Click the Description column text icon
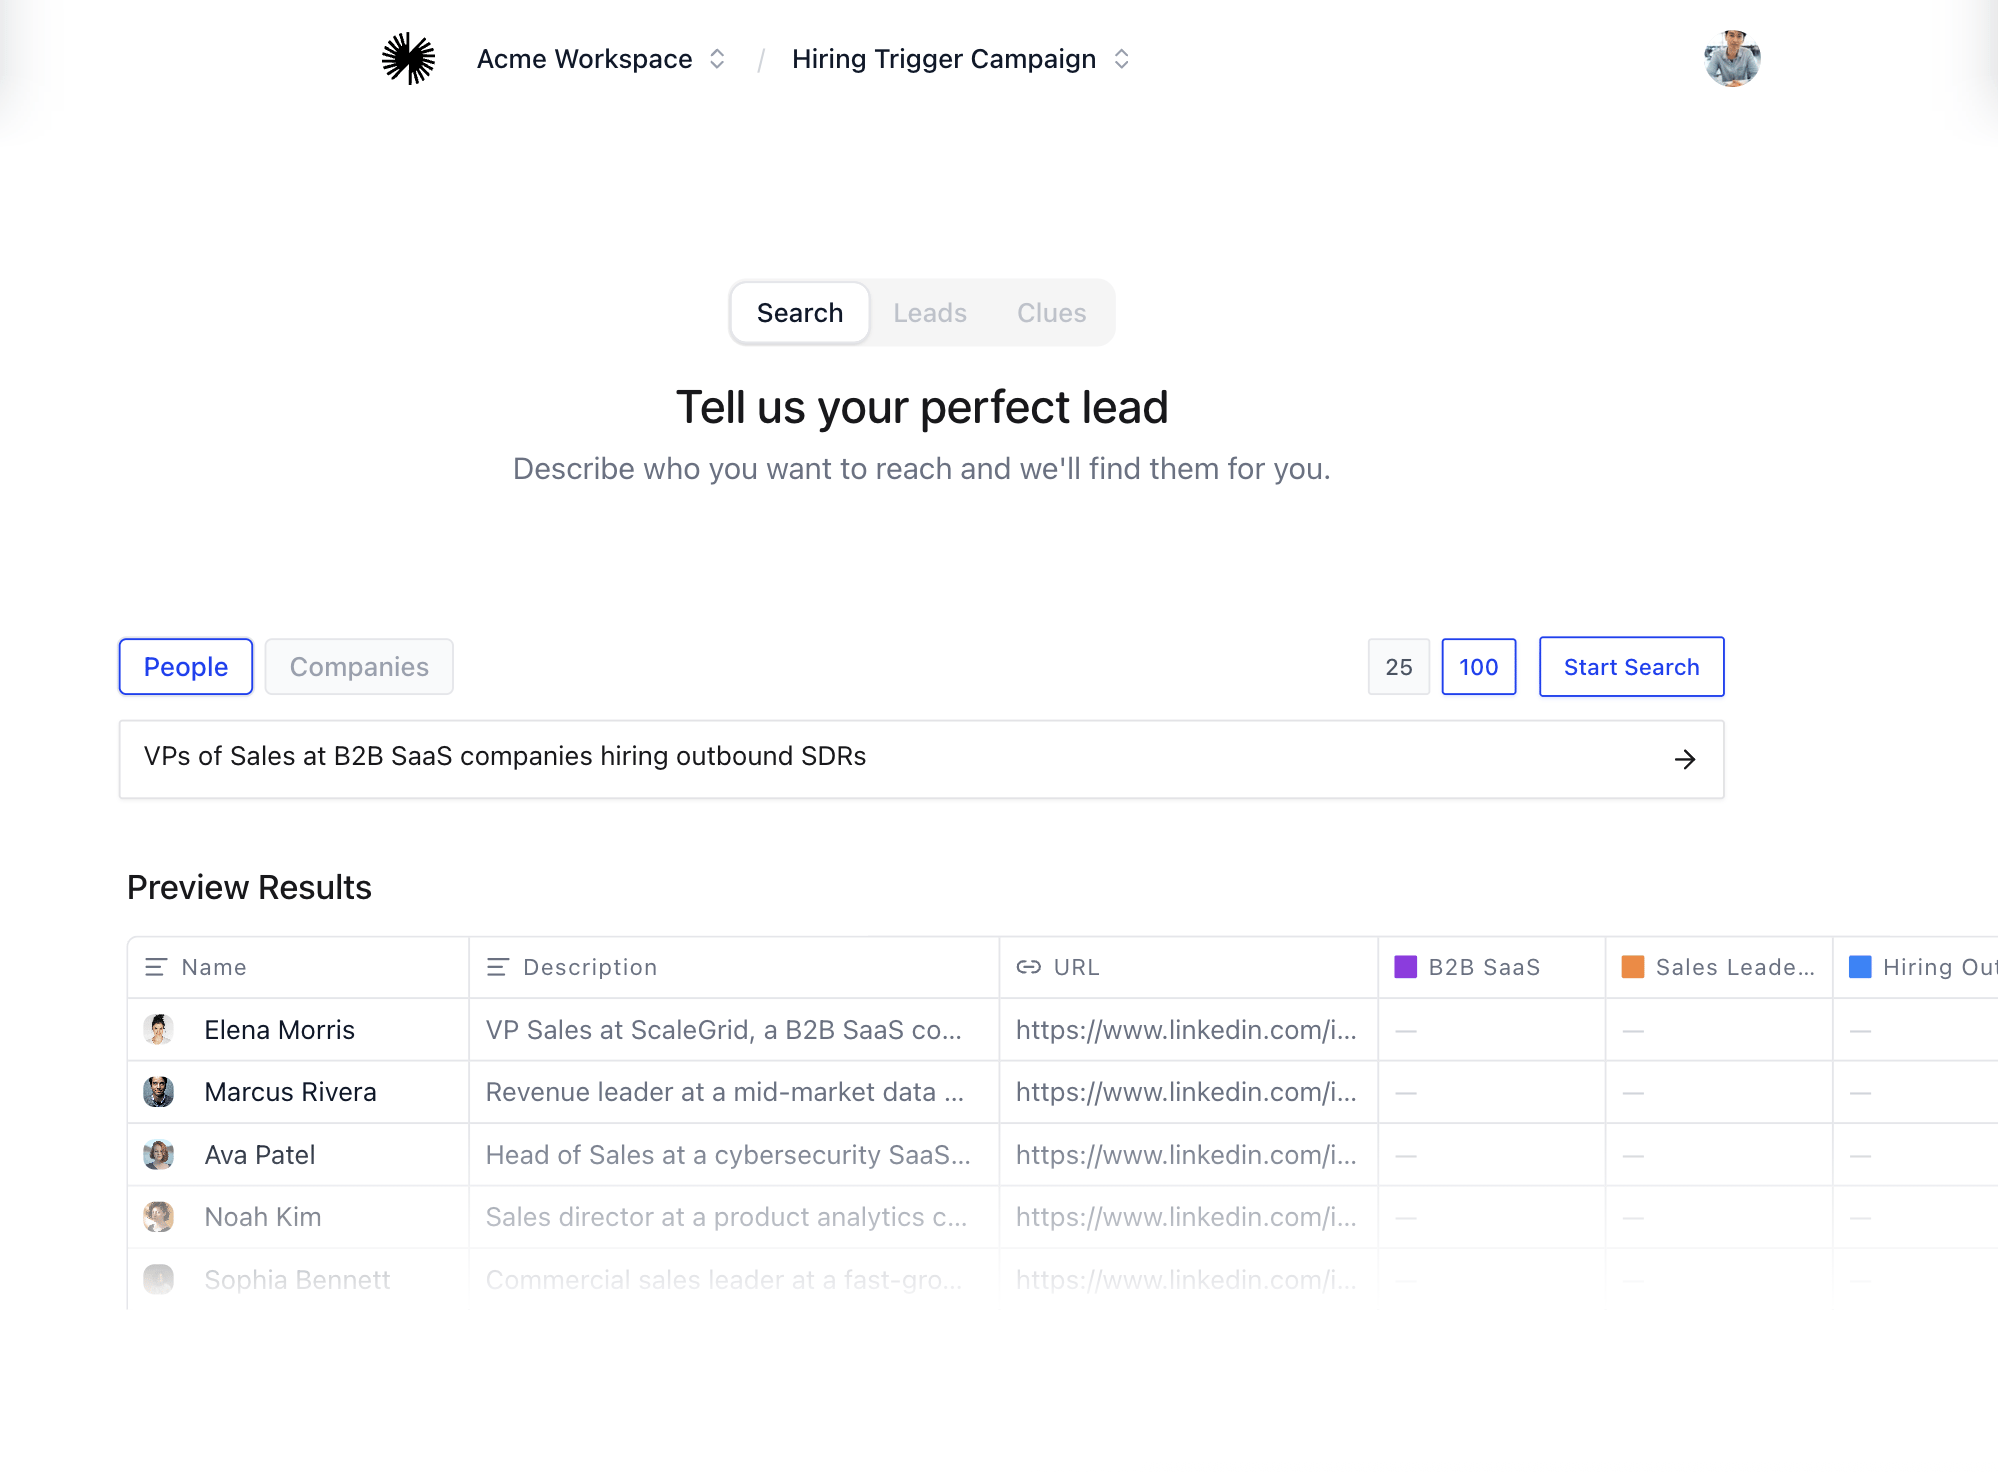Image resolution: width=1998 pixels, height=1472 pixels. 498,967
